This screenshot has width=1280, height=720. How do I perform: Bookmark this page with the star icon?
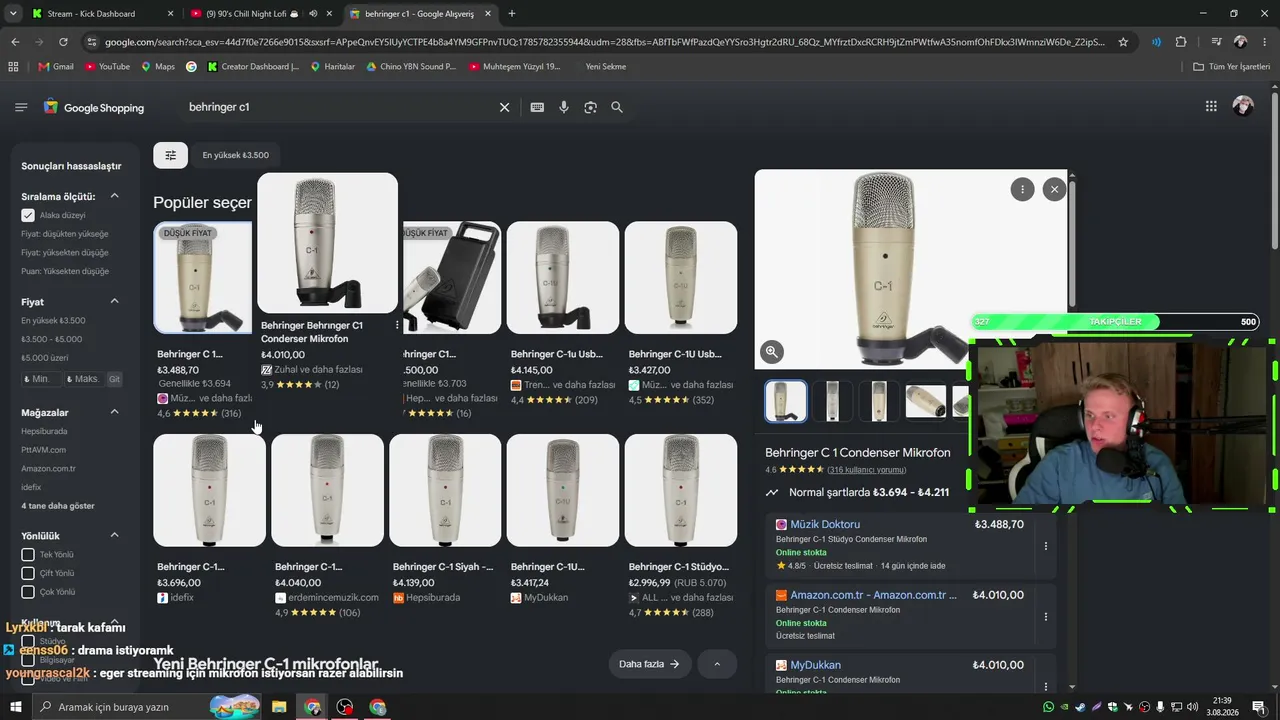pyautogui.click(x=1123, y=42)
